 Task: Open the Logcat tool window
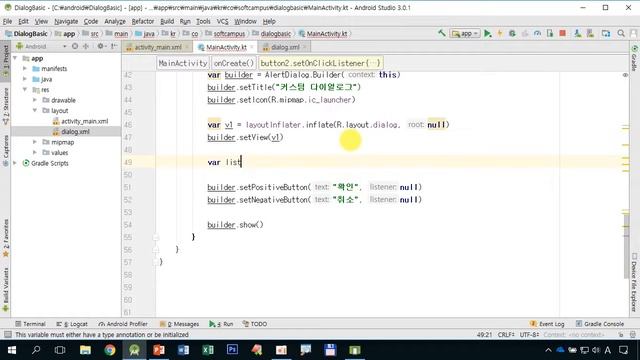72,324
